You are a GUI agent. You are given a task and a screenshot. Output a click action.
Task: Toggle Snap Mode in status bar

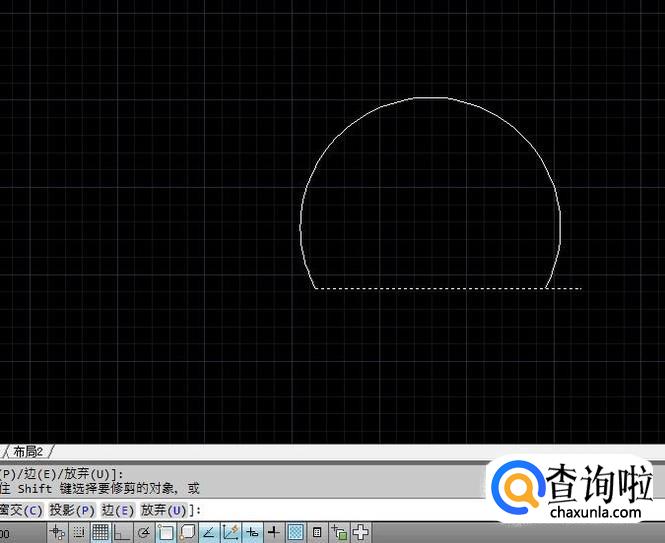(x=78, y=532)
